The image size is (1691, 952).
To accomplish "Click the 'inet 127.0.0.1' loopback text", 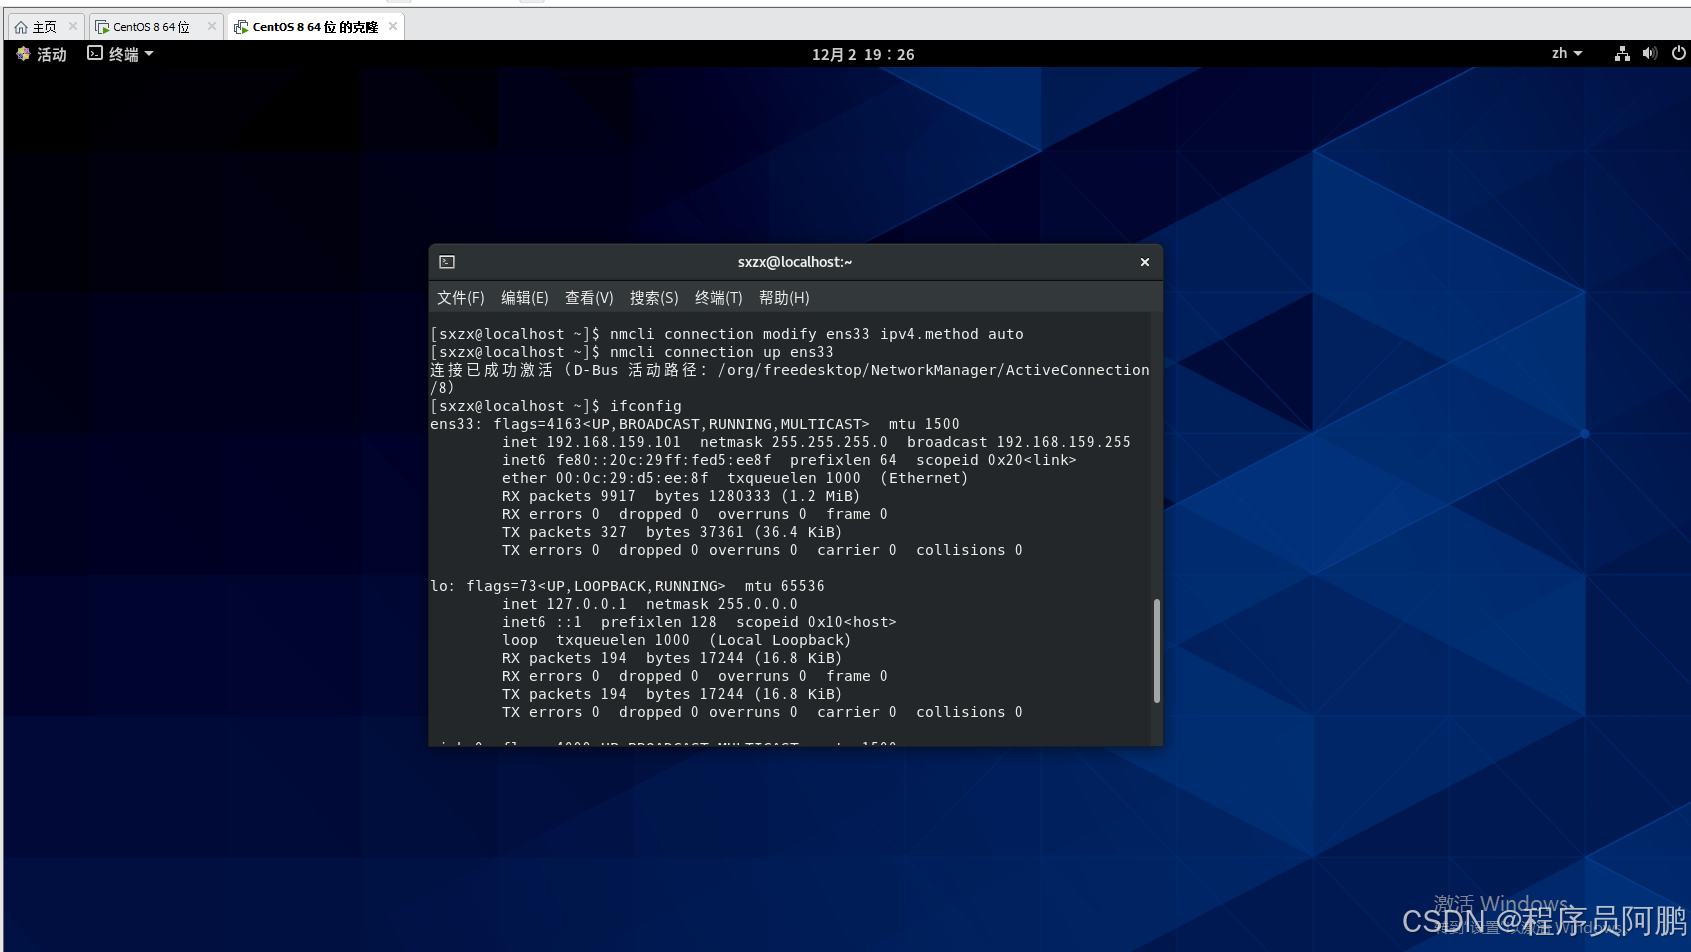I will pyautogui.click(x=564, y=604).
